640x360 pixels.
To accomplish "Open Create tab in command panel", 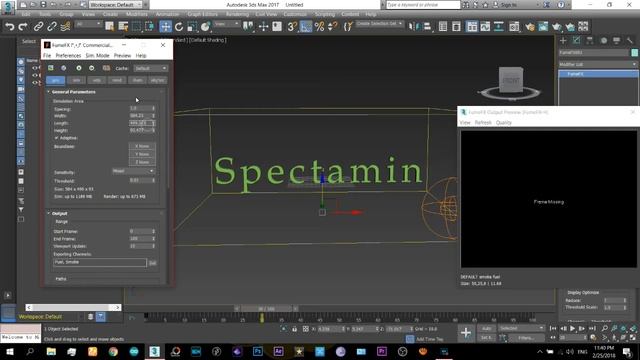I will 563,40.
